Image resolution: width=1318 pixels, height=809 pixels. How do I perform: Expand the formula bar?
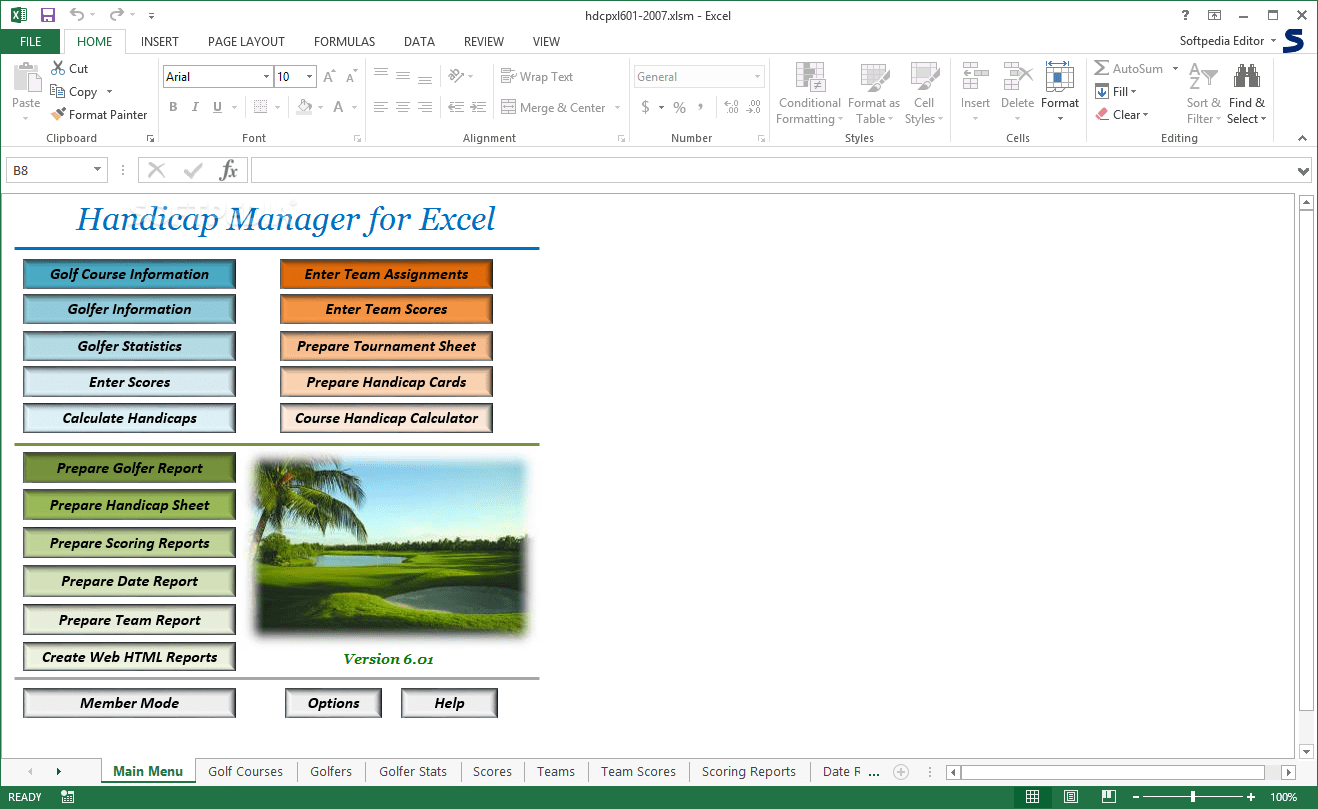click(1303, 171)
